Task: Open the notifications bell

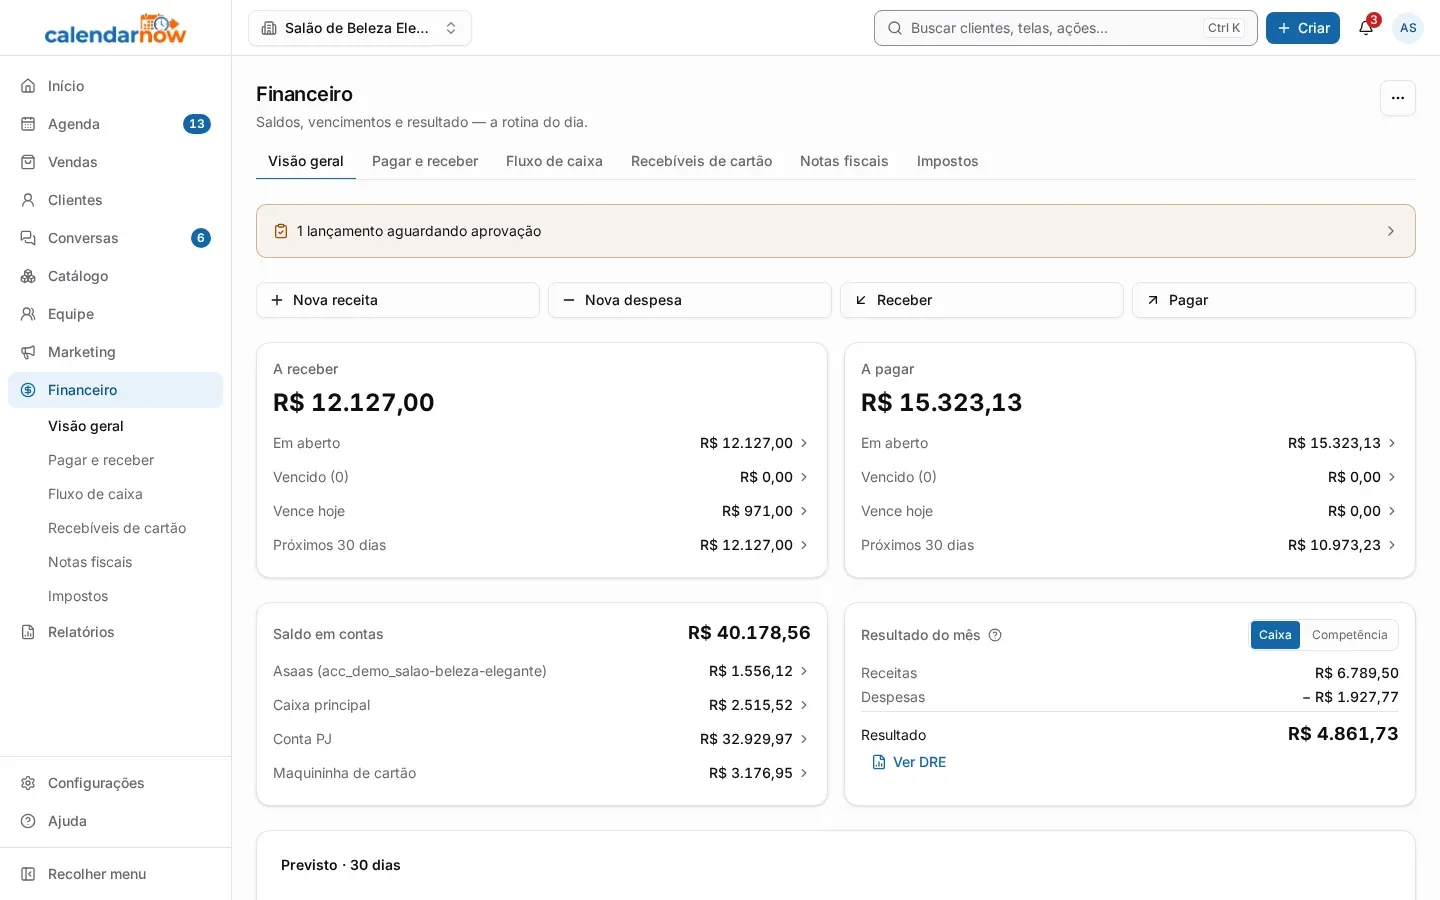Action: click(x=1366, y=28)
